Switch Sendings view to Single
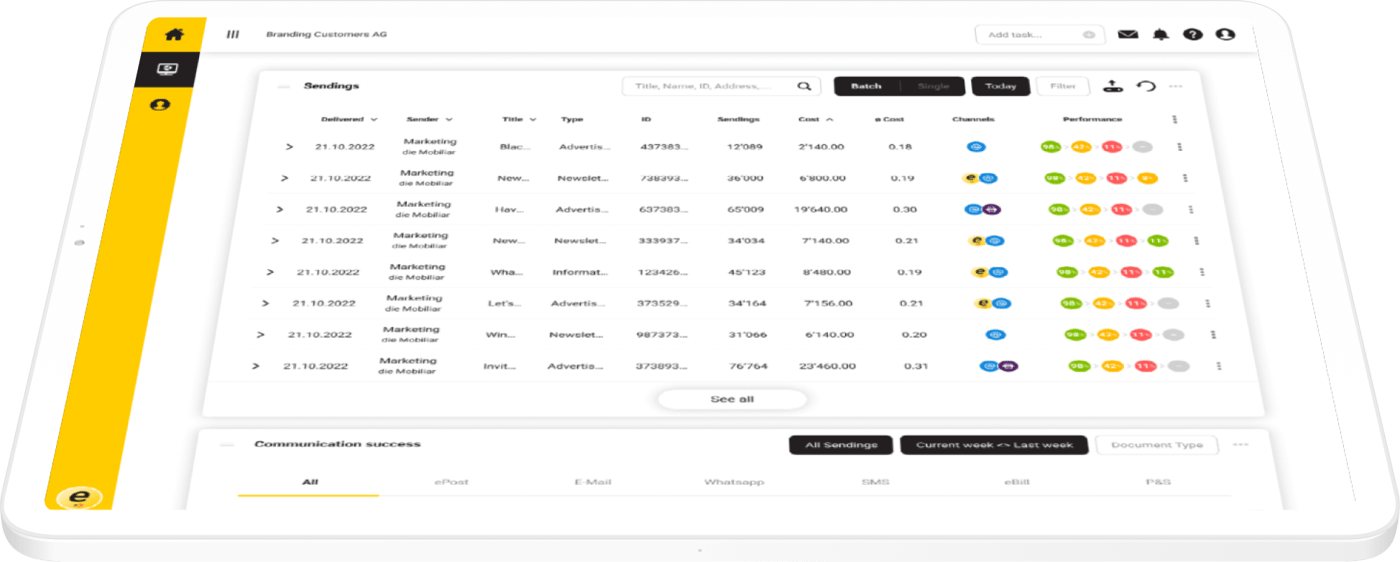 (933, 86)
